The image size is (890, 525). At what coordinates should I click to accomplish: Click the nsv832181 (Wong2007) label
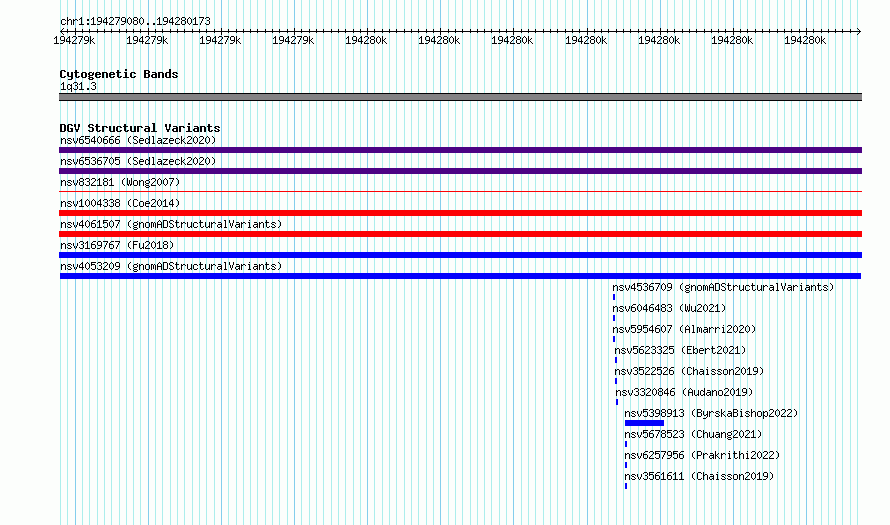pyautogui.click(x=120, y=182)
